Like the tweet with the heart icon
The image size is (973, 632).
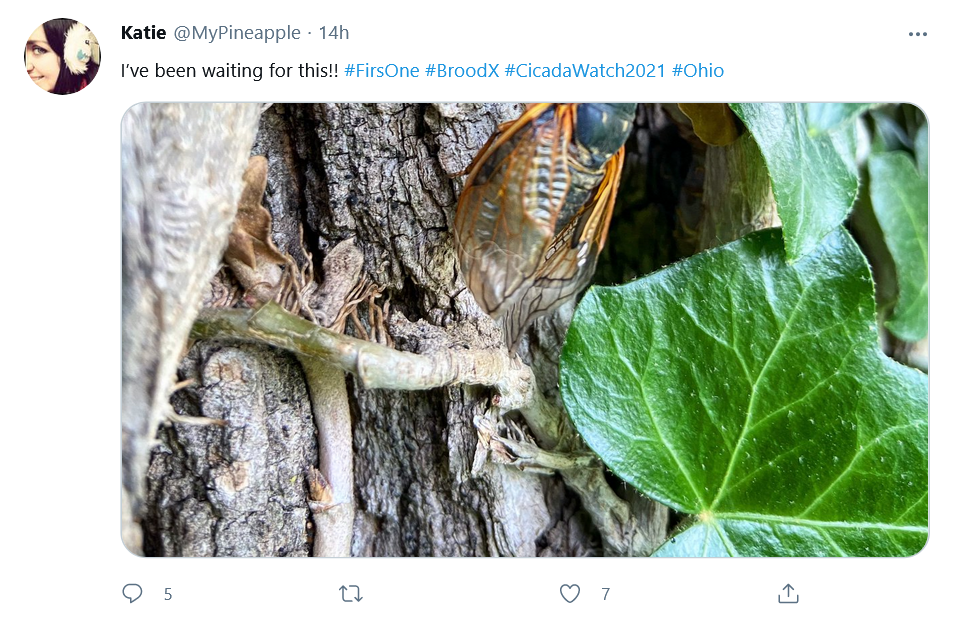click(570, 594)
